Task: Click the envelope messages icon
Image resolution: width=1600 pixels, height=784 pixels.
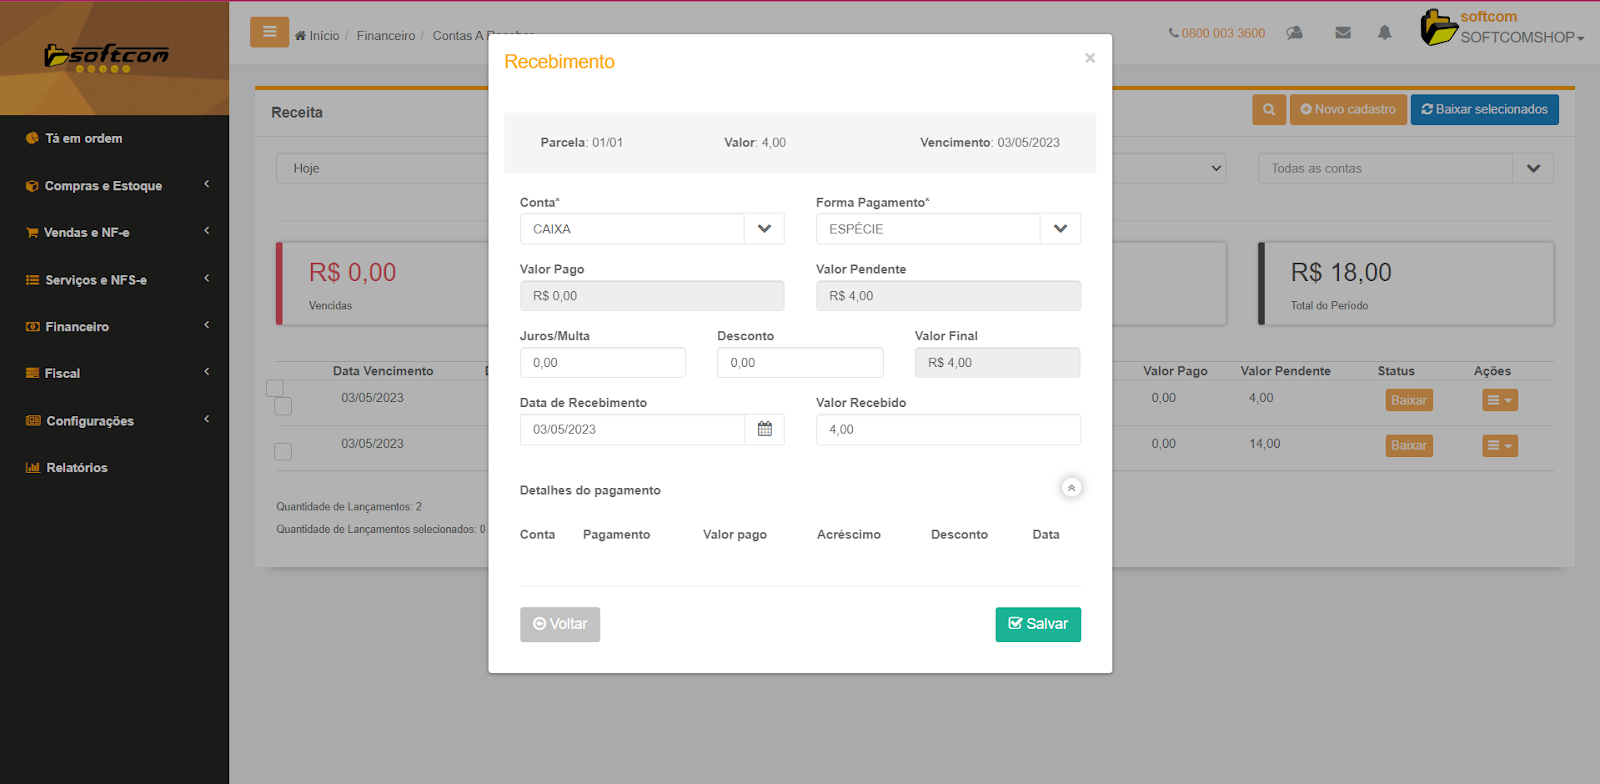Action: (1343, 33)
